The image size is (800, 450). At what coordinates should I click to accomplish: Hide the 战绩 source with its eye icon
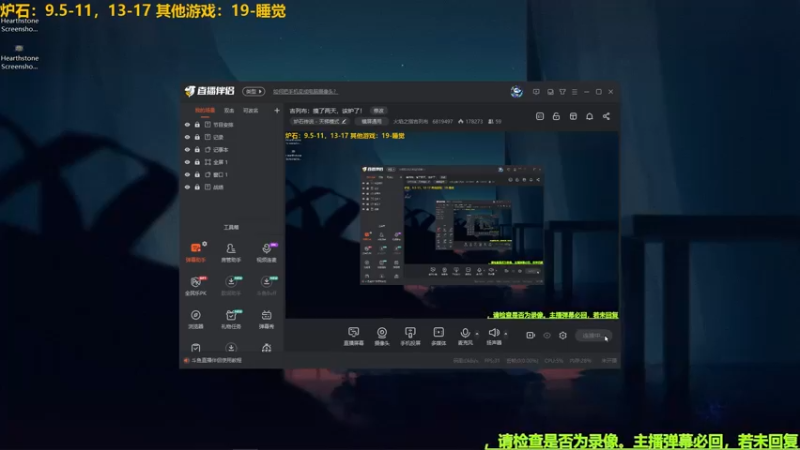click(x=187, y=187)
